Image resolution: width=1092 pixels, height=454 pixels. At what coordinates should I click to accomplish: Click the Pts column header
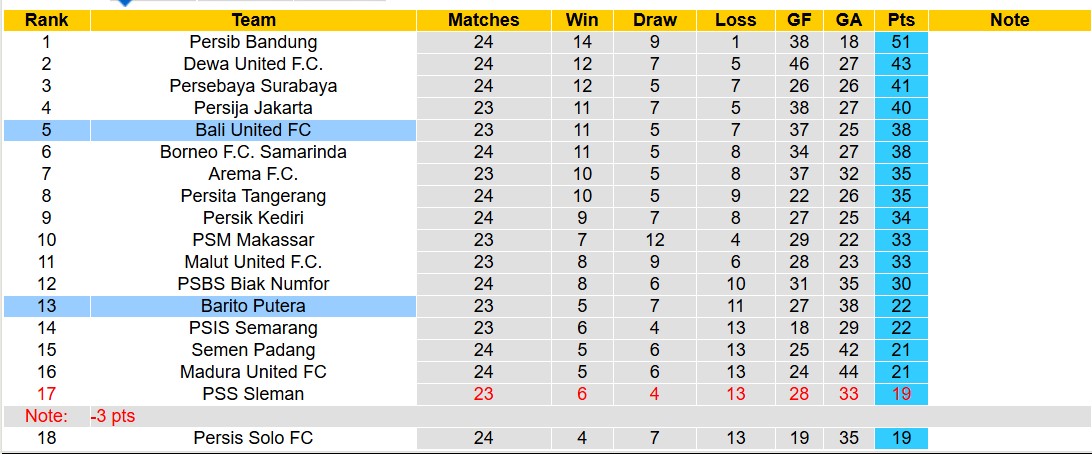point(901,20)
